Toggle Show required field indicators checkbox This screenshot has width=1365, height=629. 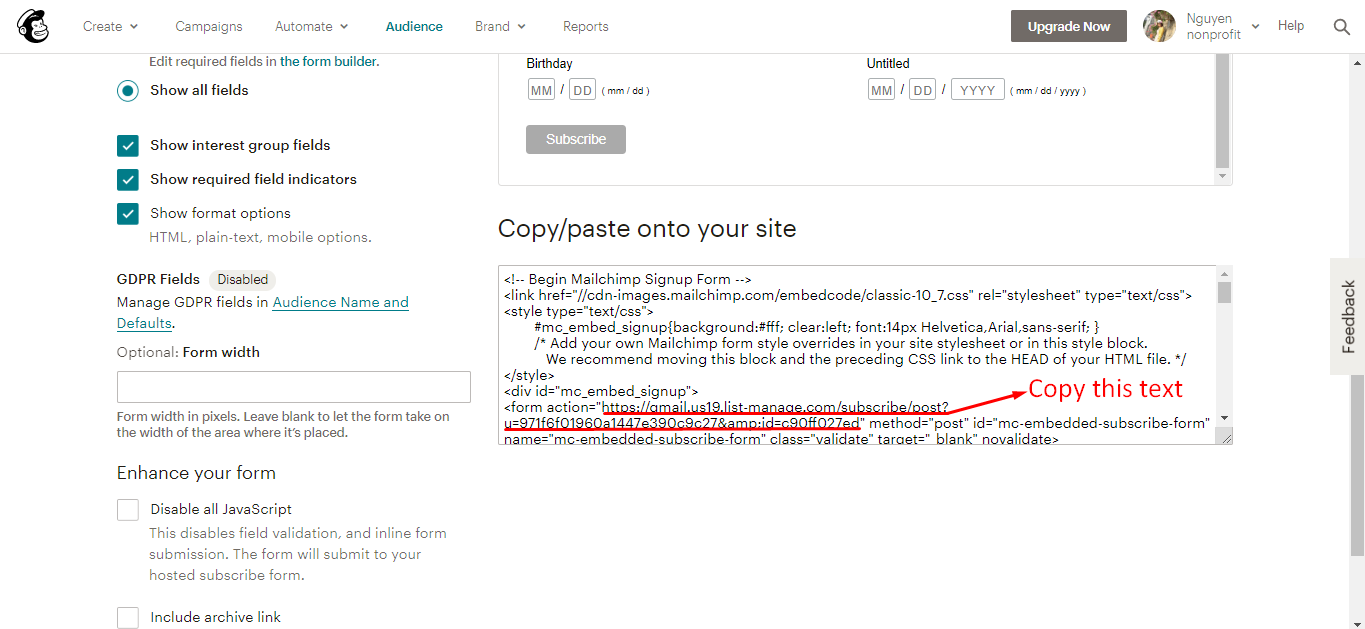coord(128,180)
